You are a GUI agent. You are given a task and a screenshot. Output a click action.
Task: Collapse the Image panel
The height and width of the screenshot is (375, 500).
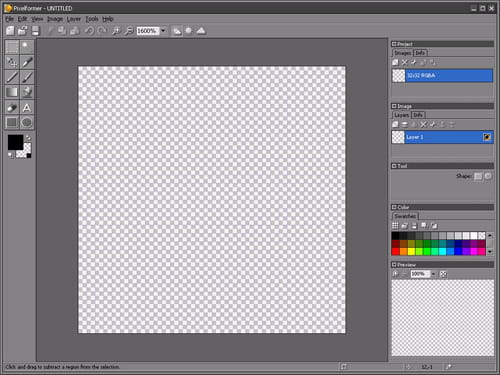tap(394, 106)
